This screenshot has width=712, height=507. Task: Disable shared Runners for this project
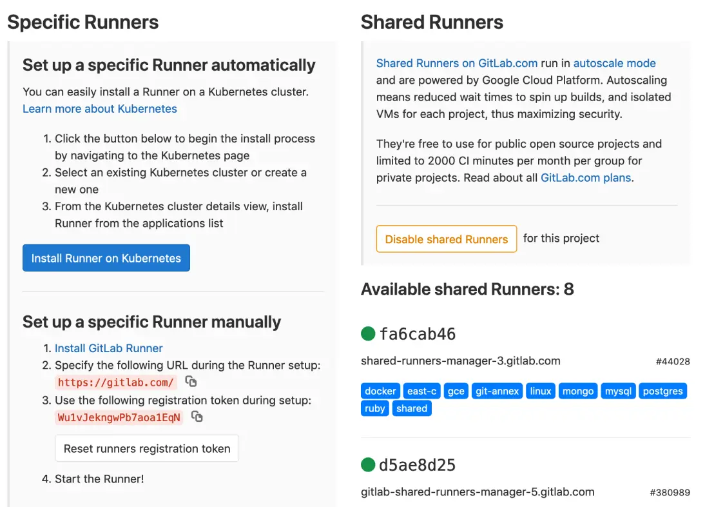(x=446, y=239)
